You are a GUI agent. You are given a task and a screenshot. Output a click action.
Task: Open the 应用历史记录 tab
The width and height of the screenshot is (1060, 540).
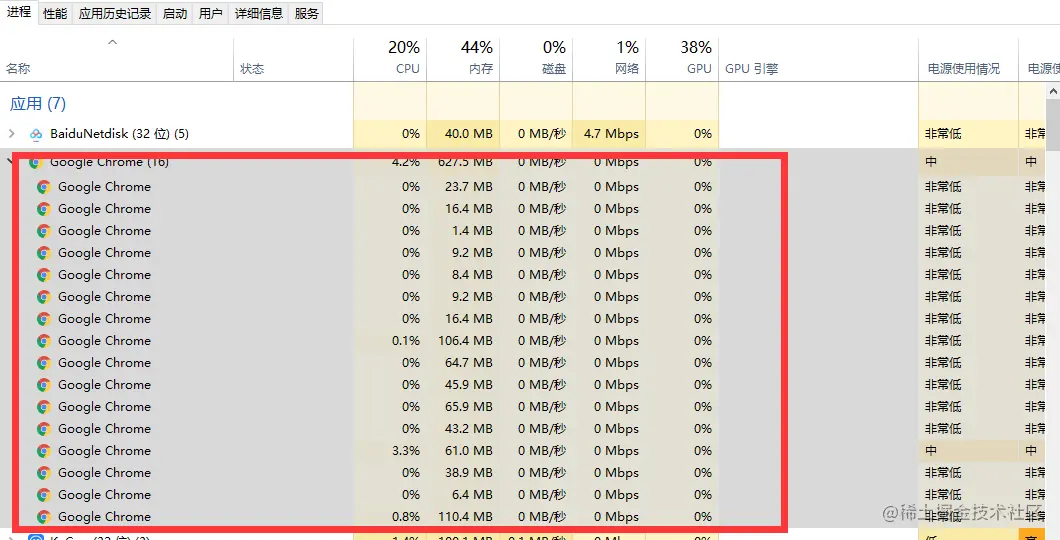(114, 14)
